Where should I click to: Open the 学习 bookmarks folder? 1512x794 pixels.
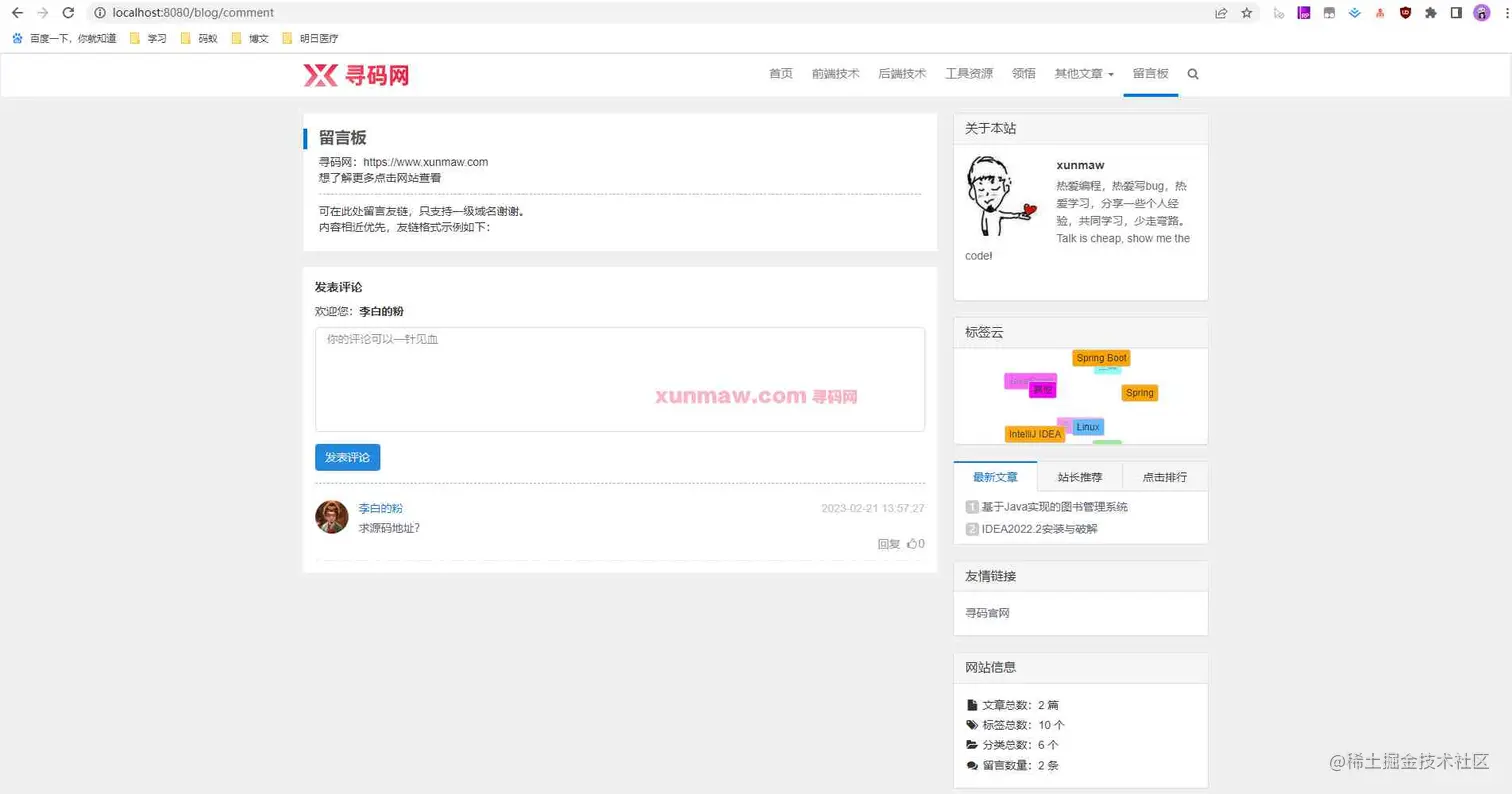152,38
